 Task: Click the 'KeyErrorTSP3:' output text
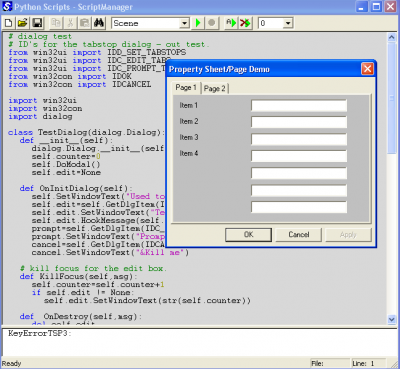(x=40, y=333)
